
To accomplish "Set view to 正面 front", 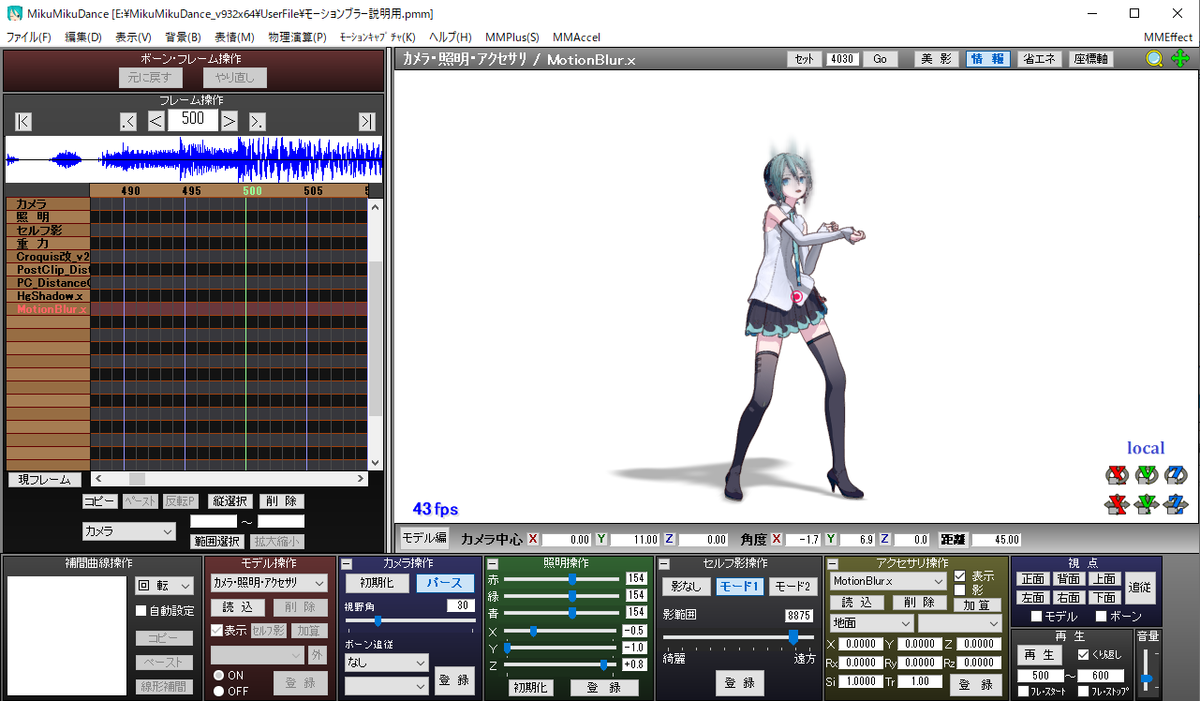I will (1033, 578).
